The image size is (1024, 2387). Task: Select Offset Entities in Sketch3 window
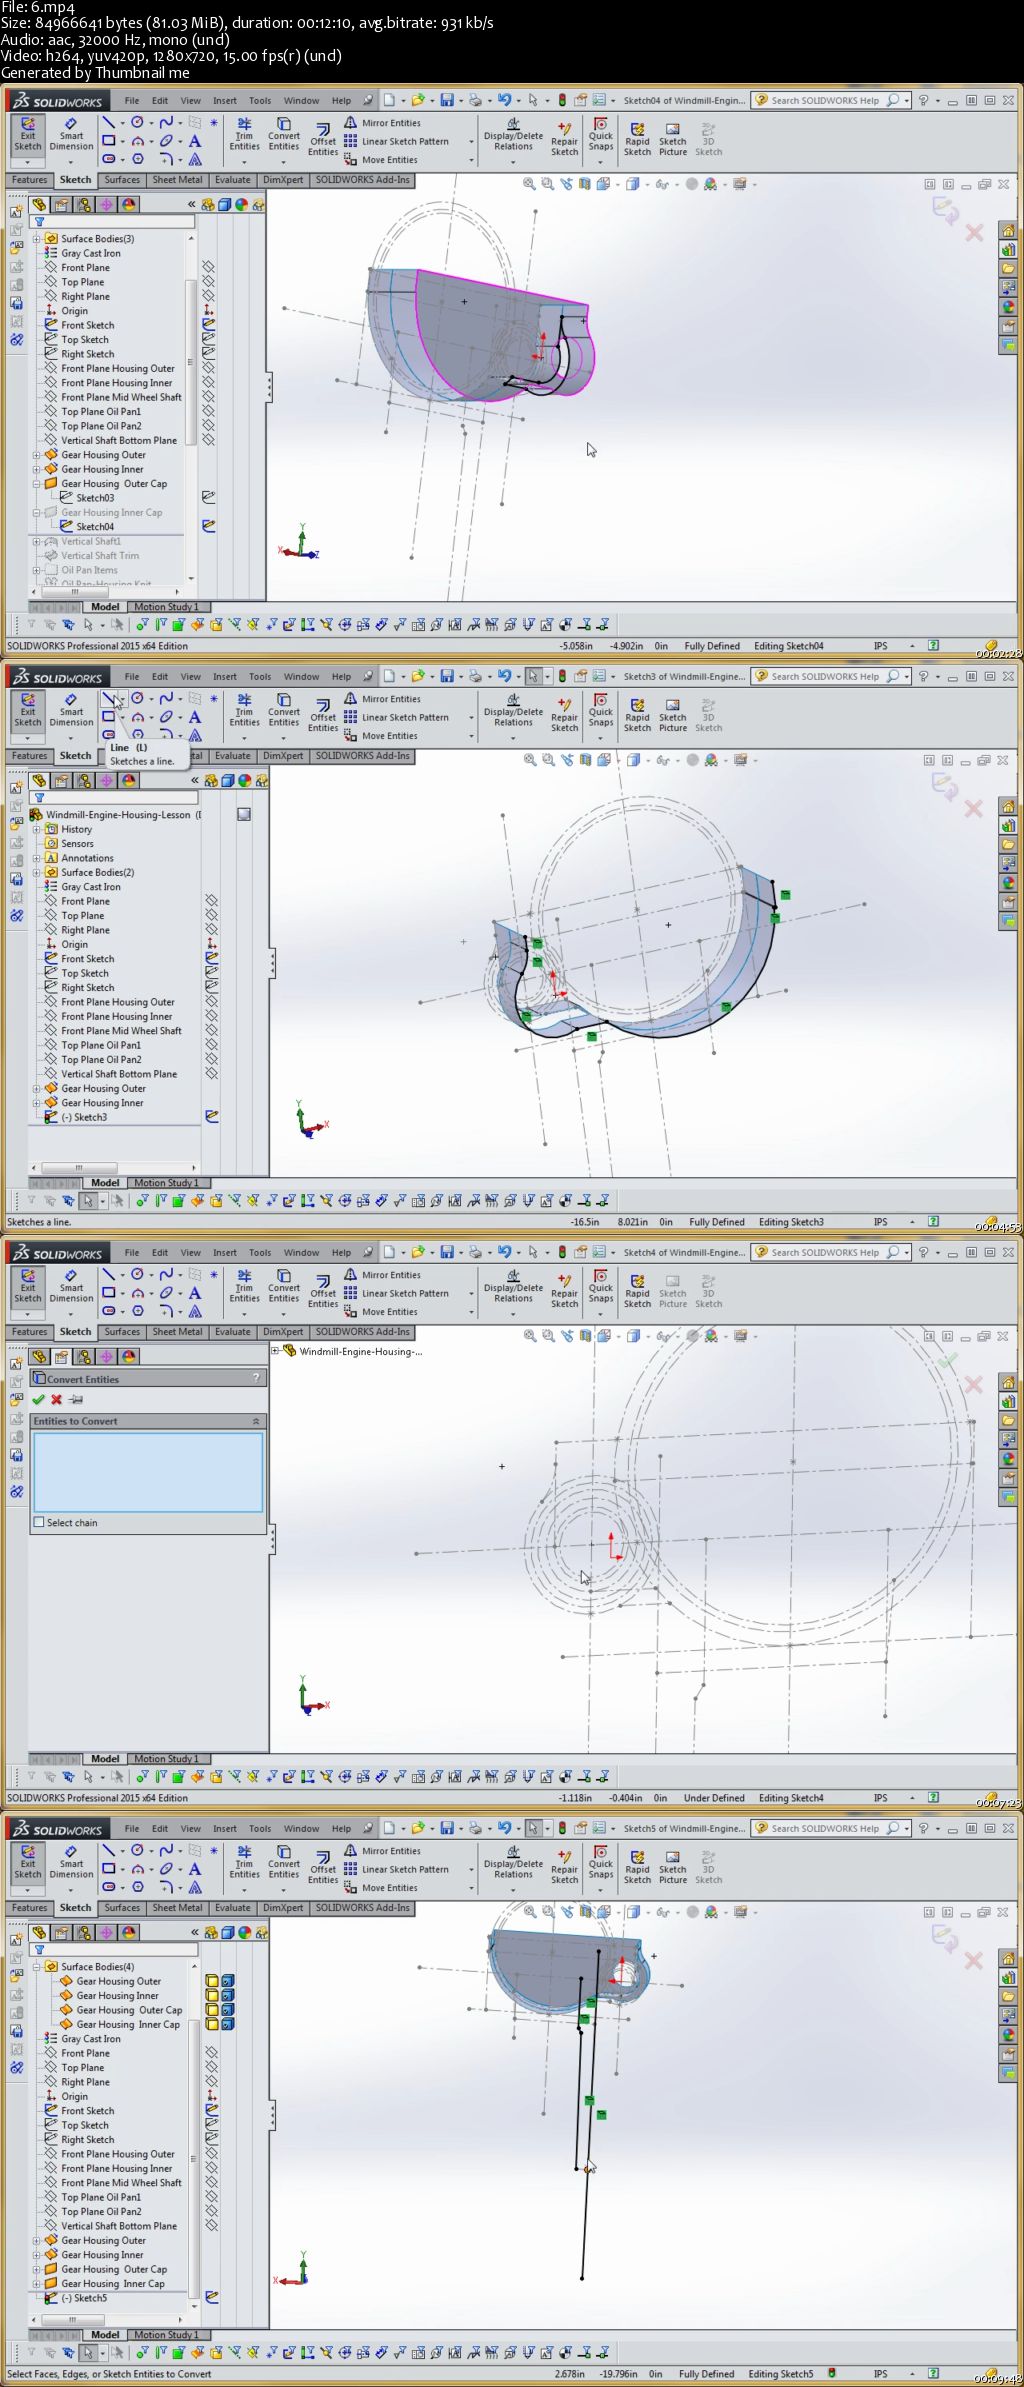pyautogui.click(x=323, y=714)
